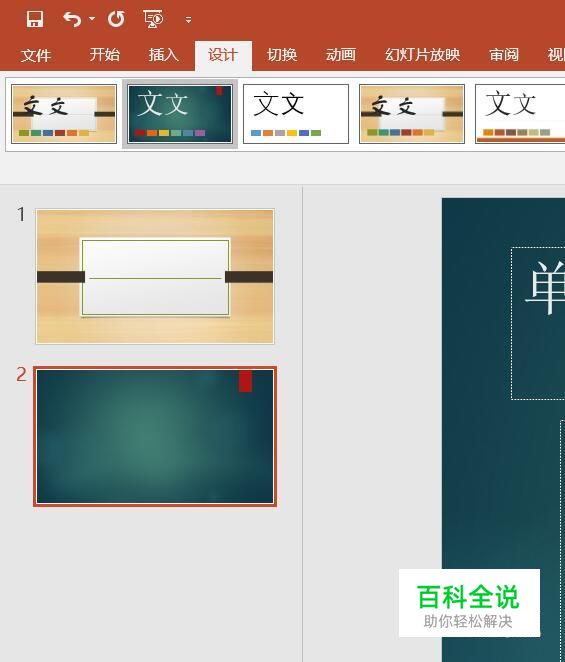The width and height of the screenshot is (565, 662).
Task: Click the Redo/Repeat icon
Action: [x=116, y=19]
